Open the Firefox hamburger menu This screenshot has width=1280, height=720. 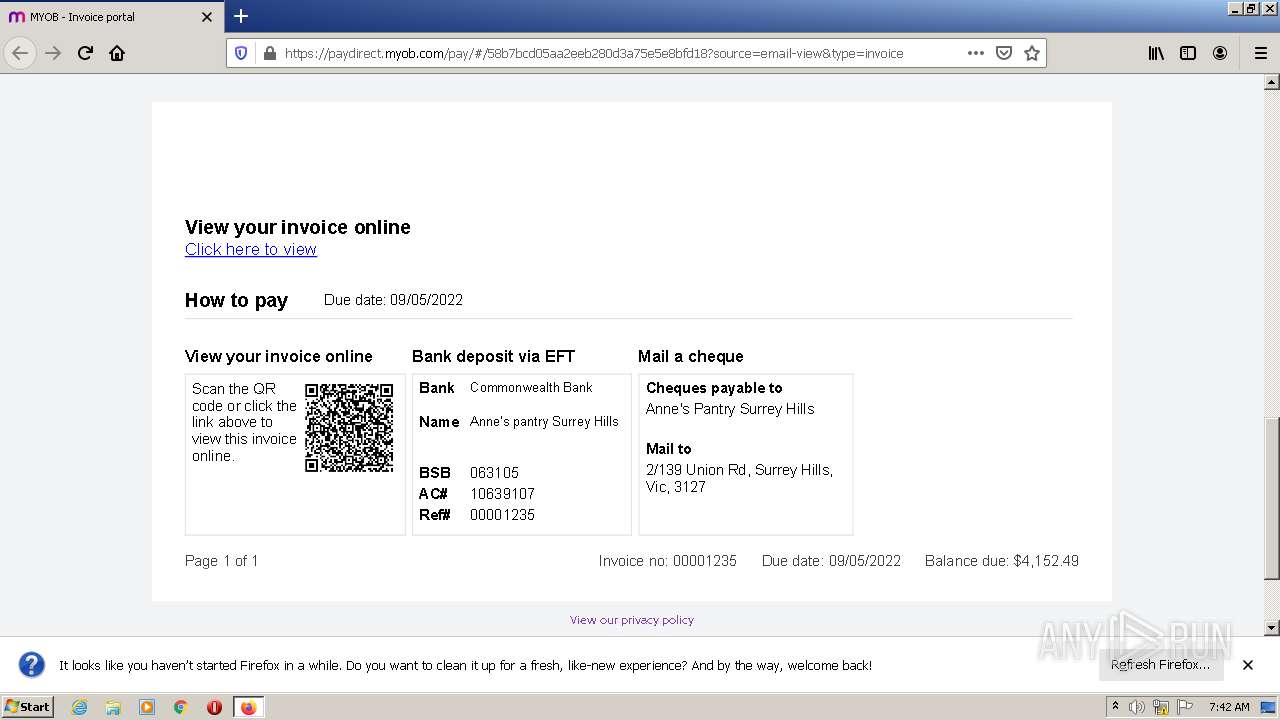1260,53
